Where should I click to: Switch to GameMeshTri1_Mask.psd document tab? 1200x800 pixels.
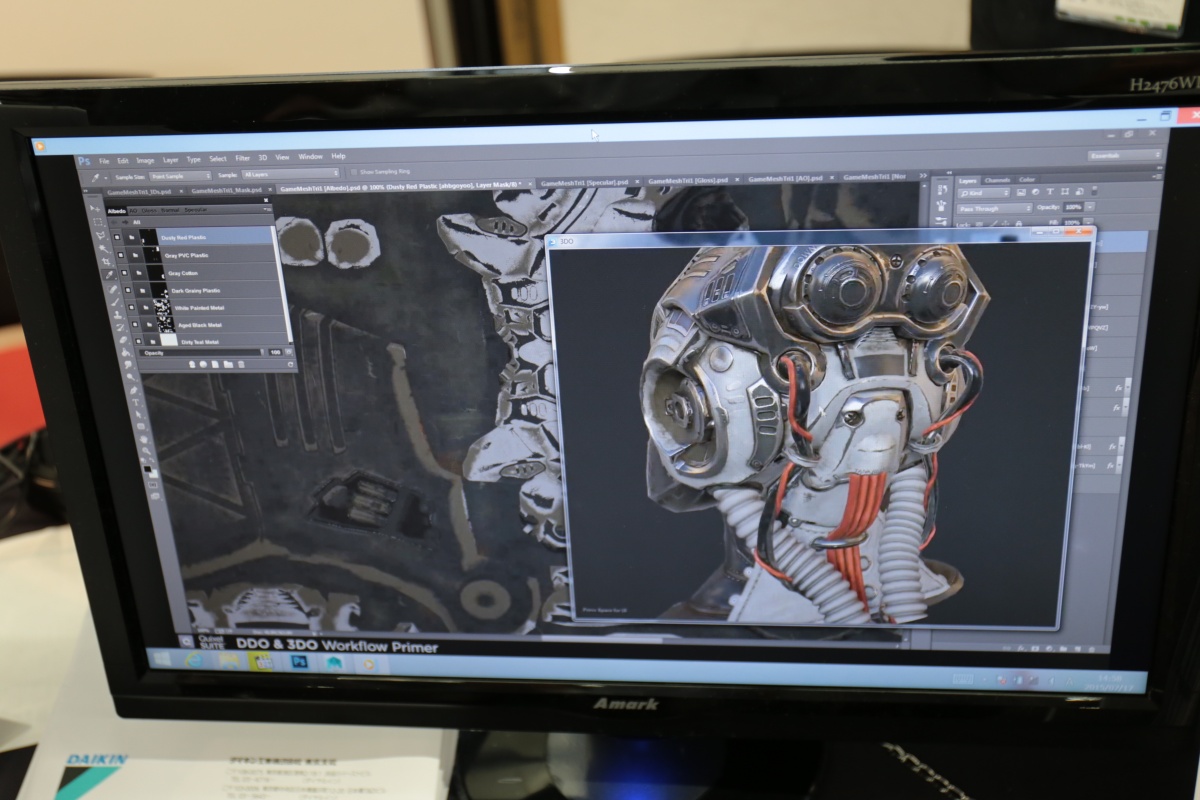pyautogui.click(x=227, y=190)
